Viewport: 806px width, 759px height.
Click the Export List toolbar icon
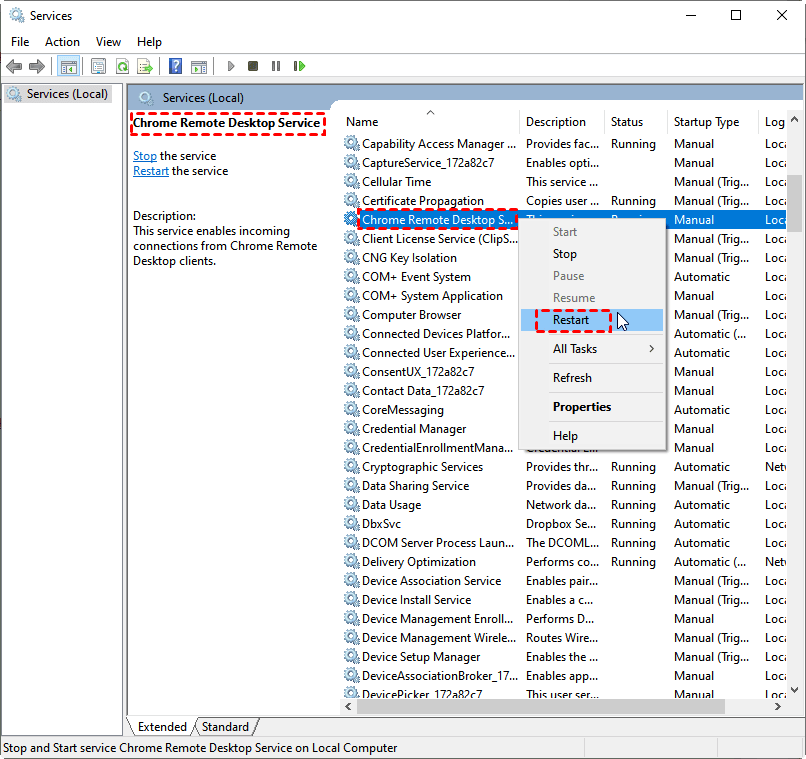(x=145, y=66)
